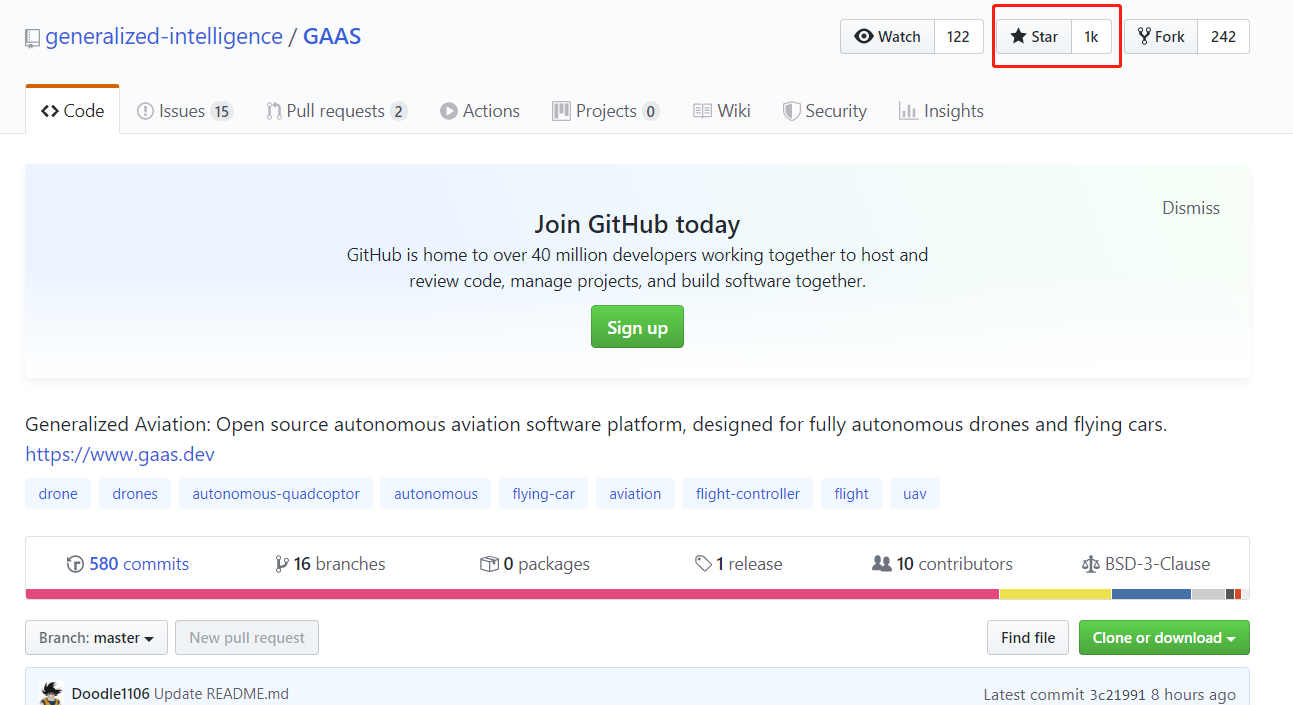
Task: Click the blue language bar segment
Action: coord(1151,594)
